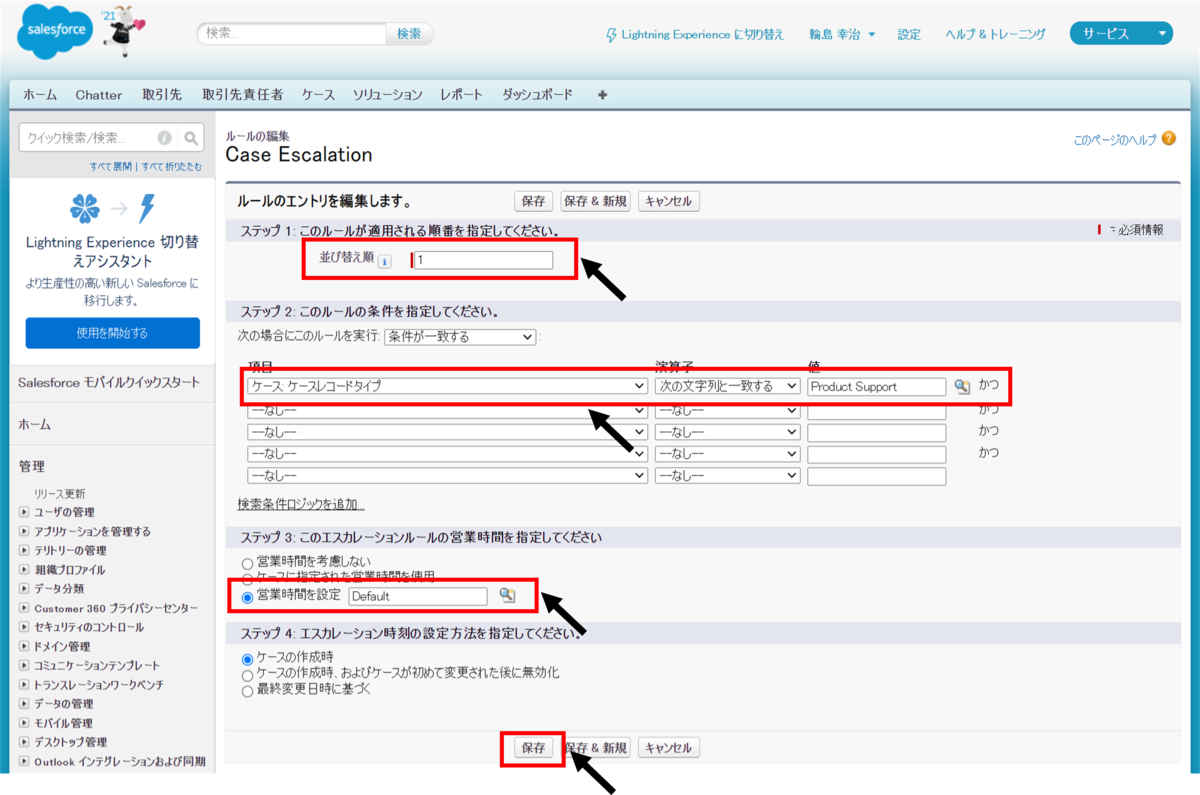Viewport: 1200px width, 795px height.
Task: Select 営業時間を考慮しない radio button
Action: point(247,562)
